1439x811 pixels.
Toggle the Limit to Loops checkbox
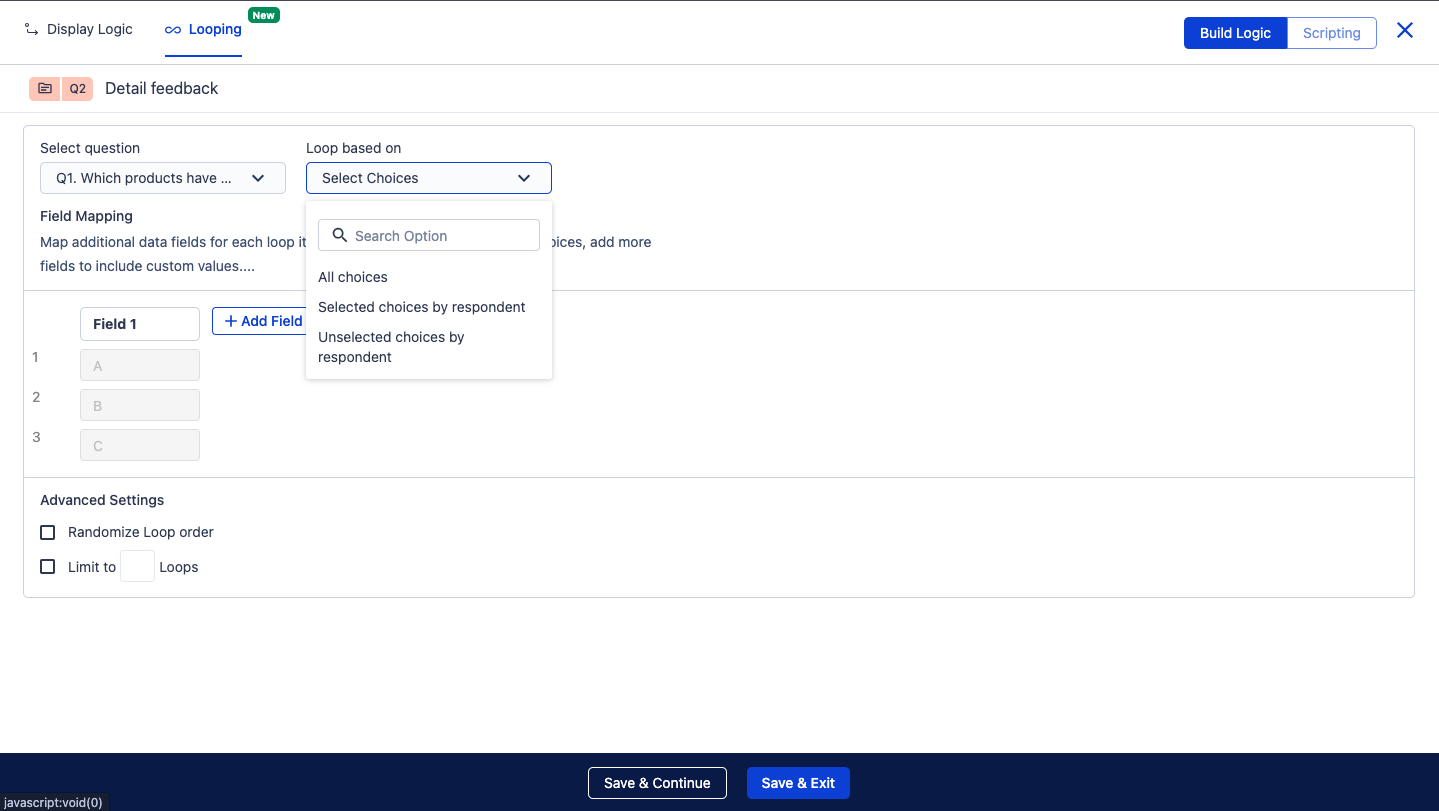pos(48,567)
